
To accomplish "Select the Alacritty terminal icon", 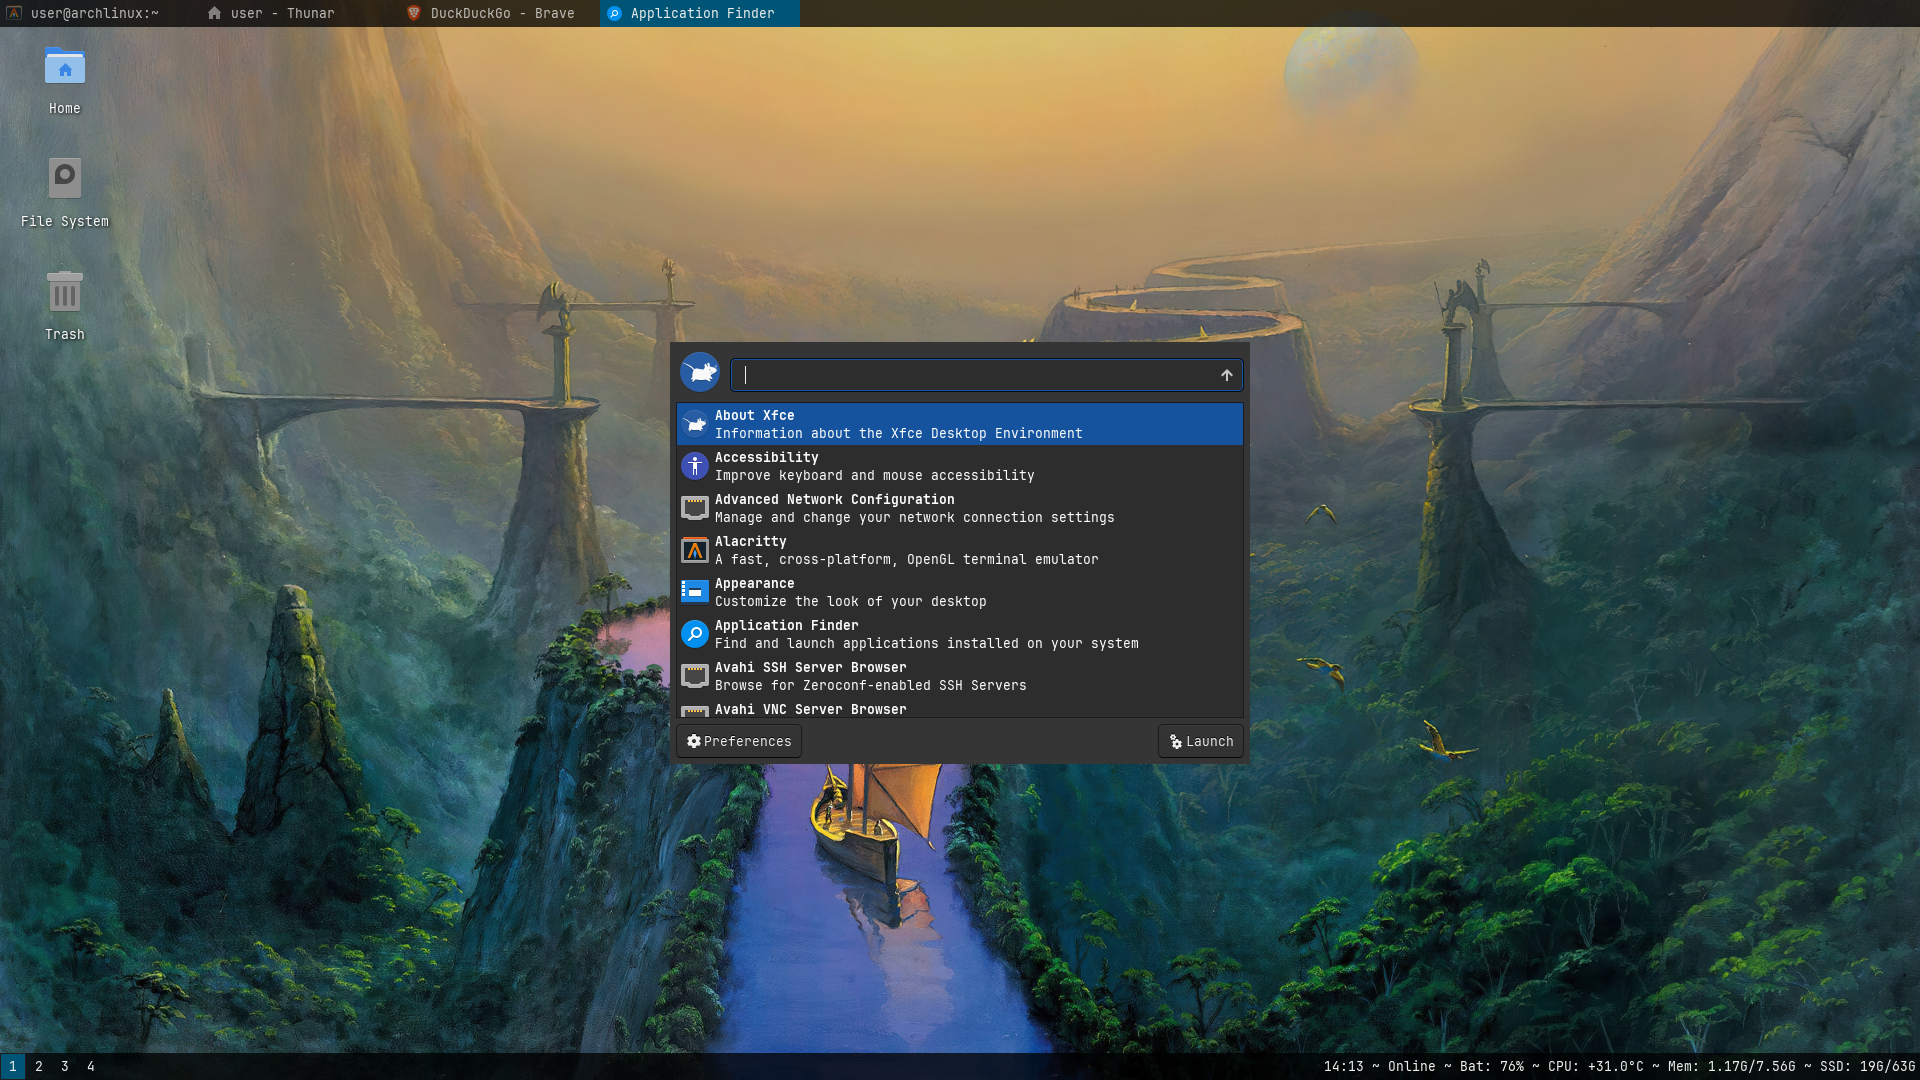I will click(695, 550).
